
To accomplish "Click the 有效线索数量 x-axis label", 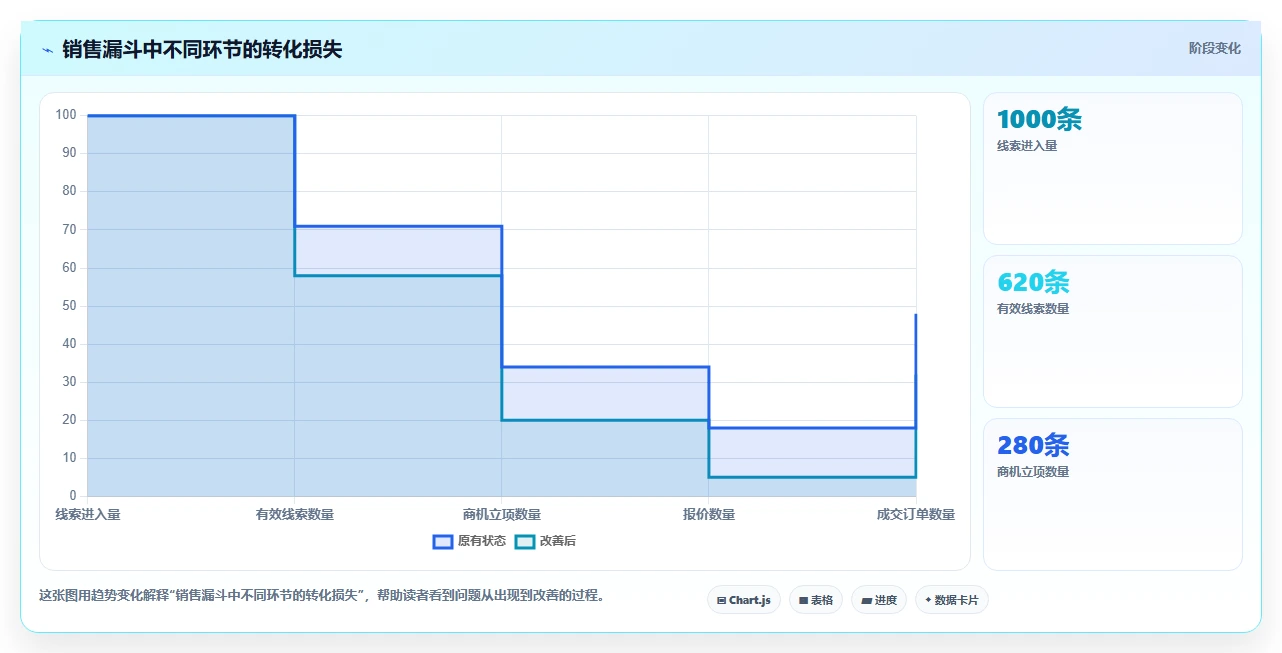I will coord(295,514).
